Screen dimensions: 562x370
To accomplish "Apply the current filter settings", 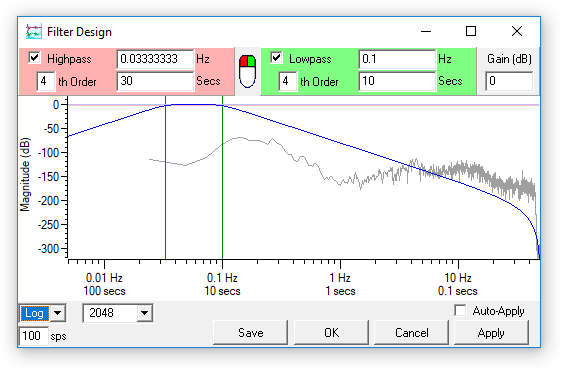I will pos(491,333).
